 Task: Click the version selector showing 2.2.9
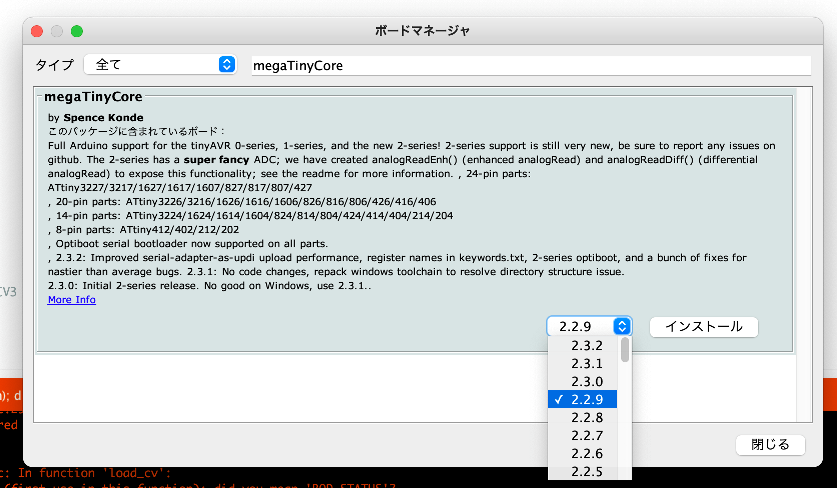[x=590, y=327]
